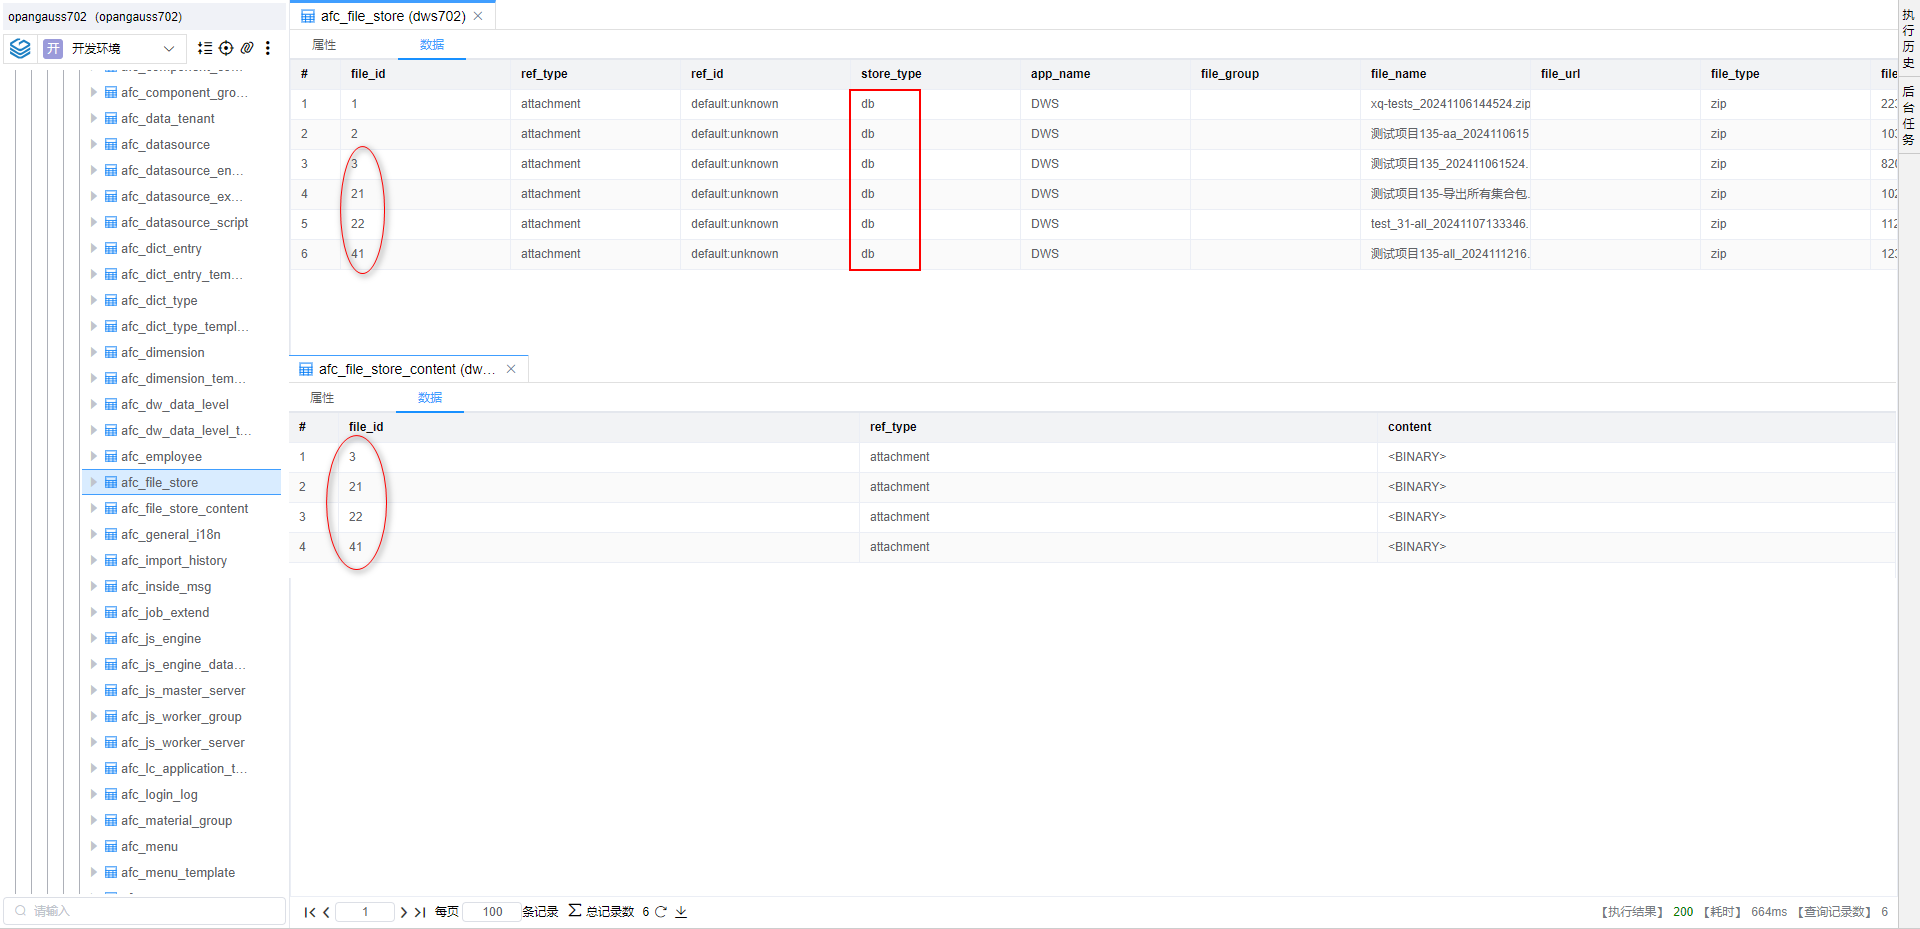The image size is (1920, 929).
Task: Click the afc_dw_data_level table icon
Action: [111, 404]
